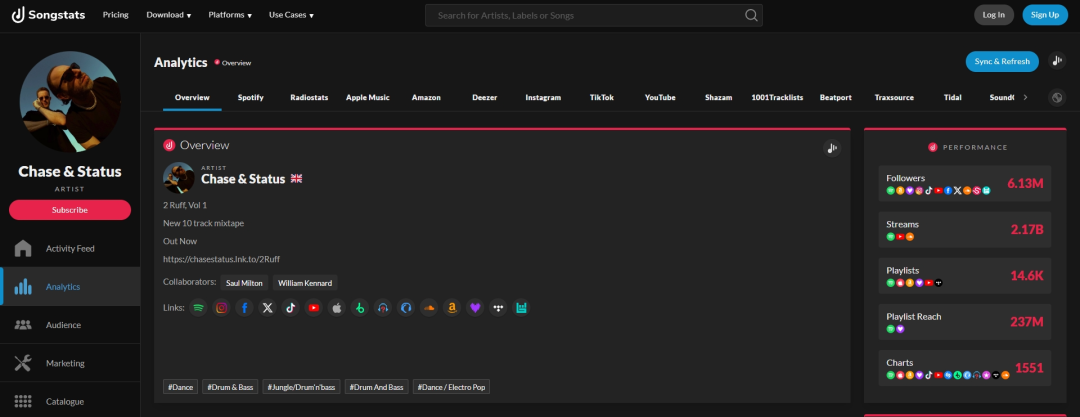Switch to the YouTube tab
This screenshot has height=417, width=1080.
[660, 97]
